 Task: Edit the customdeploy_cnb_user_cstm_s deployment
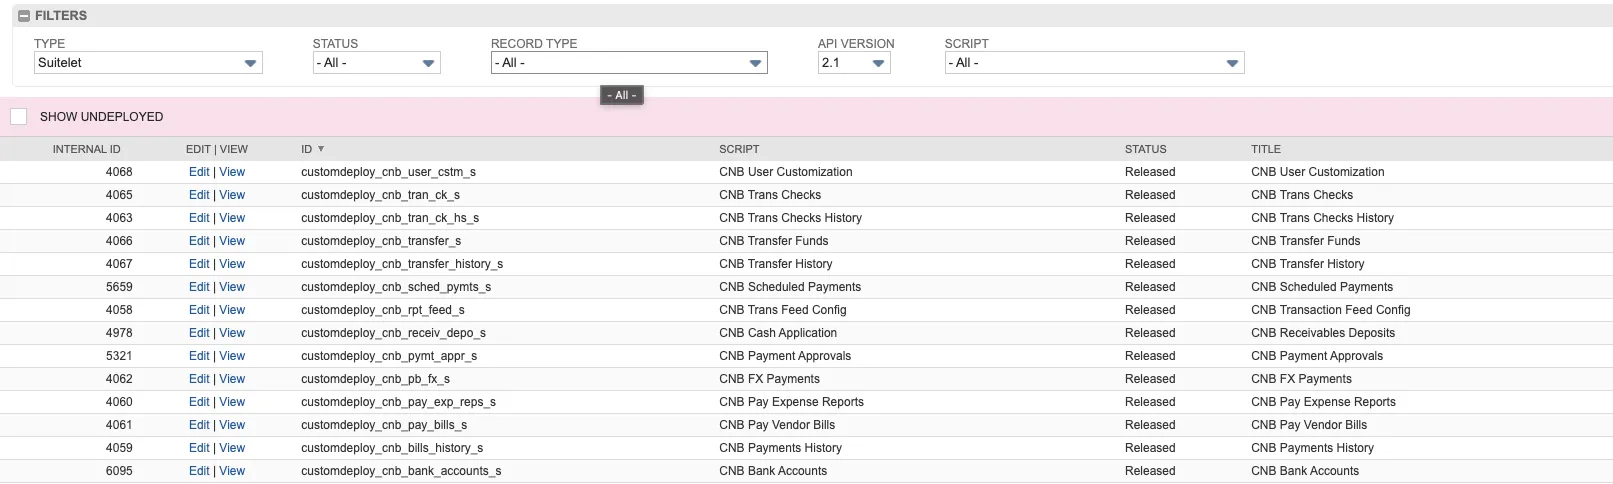(x=199, y=172)
